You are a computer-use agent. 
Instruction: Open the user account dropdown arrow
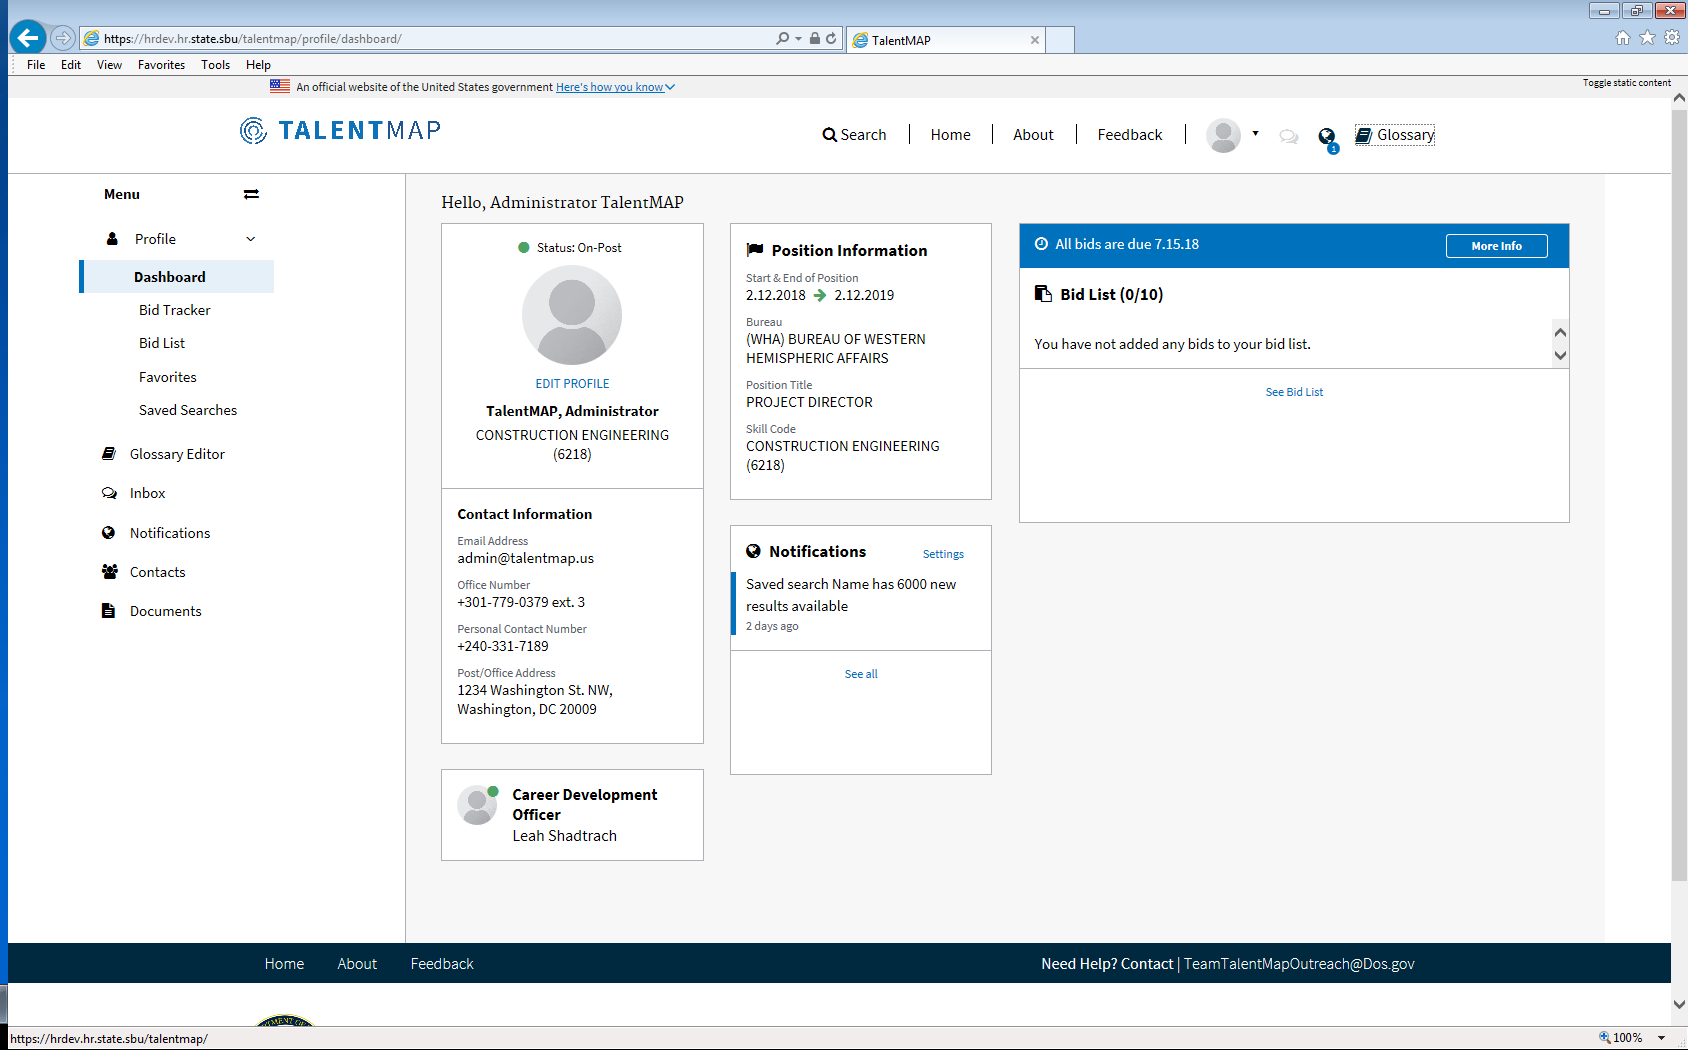pyautogui.click(x=1255, y=133)
